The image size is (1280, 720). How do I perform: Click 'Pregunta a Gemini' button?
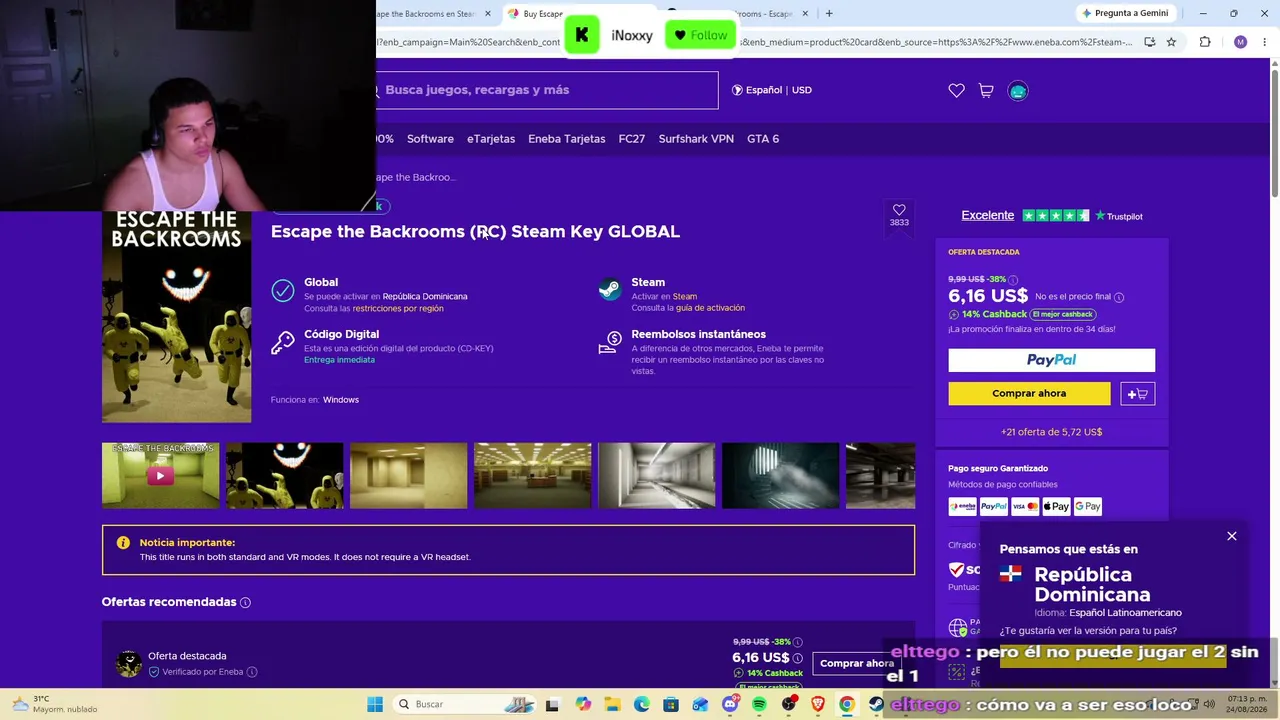coord(1125,13)
